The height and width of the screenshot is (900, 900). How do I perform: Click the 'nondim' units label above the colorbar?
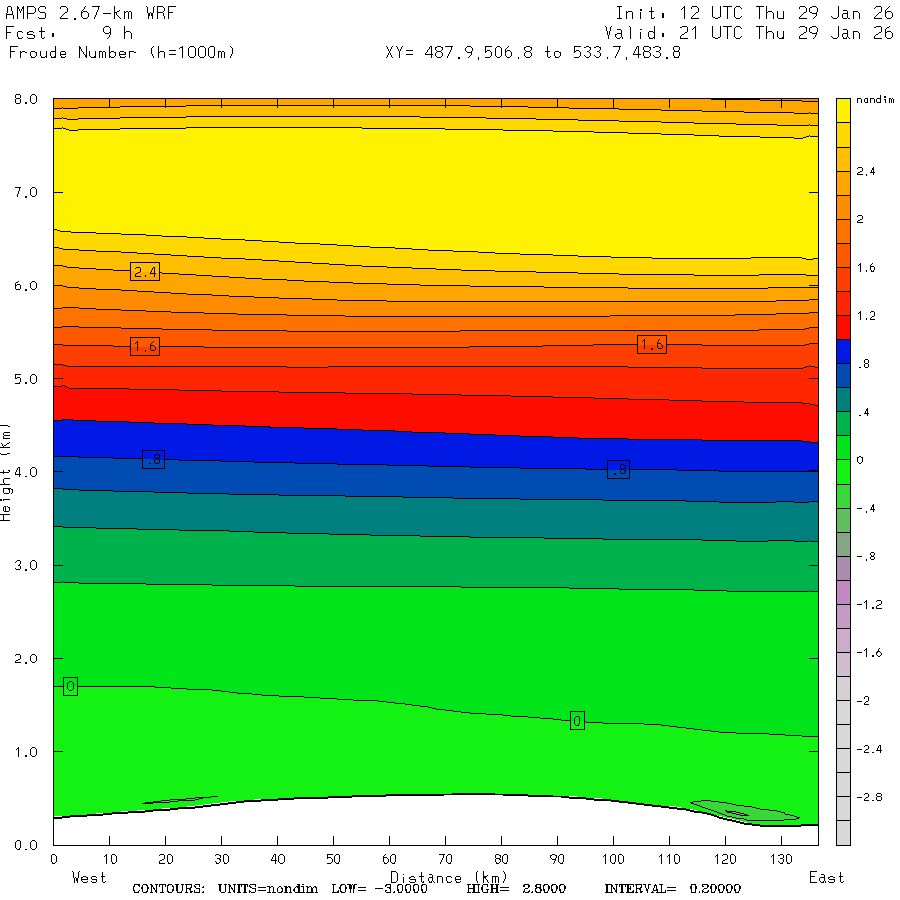pyautogui.click(x=875, y=100)
